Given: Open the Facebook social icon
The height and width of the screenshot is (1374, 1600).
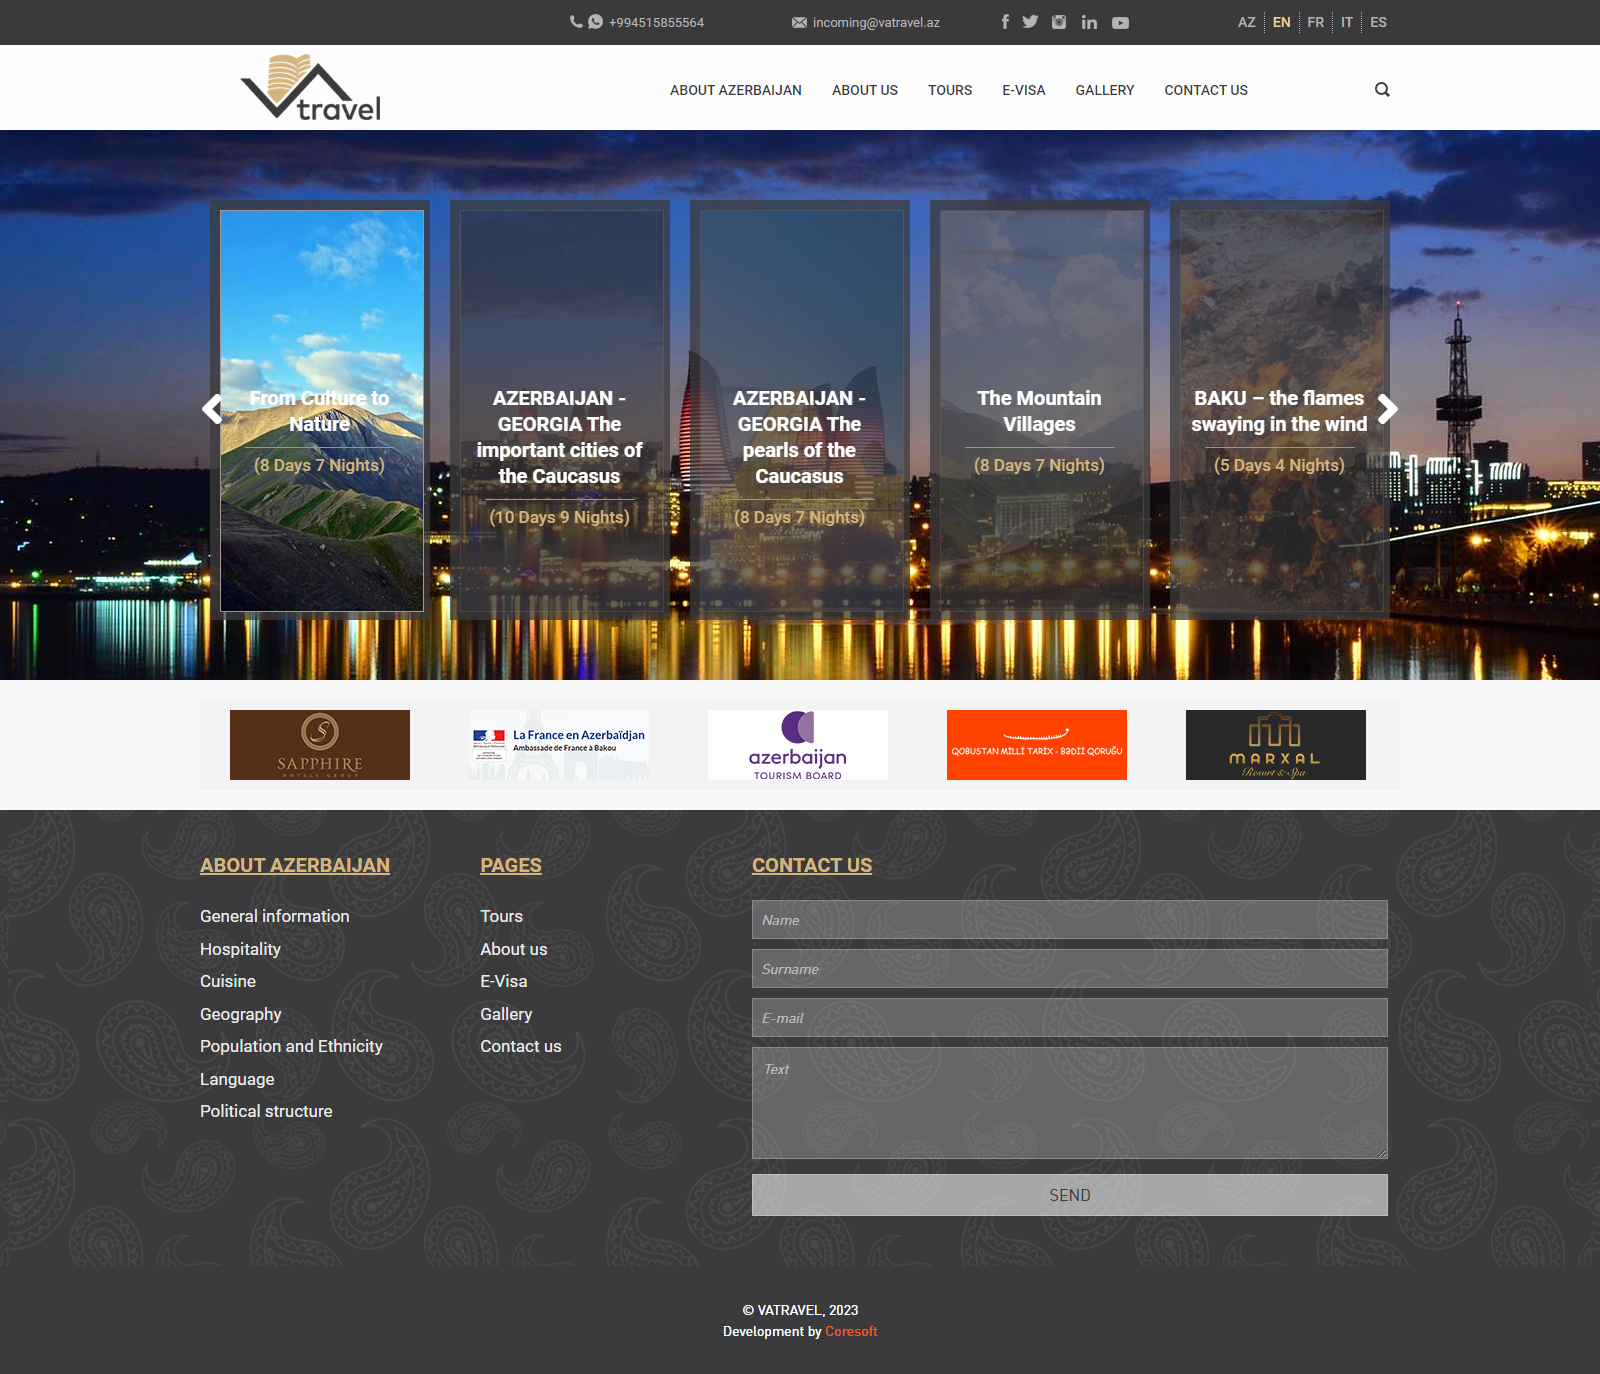Looking at the screenshot, I should (x=1005, y=22).
